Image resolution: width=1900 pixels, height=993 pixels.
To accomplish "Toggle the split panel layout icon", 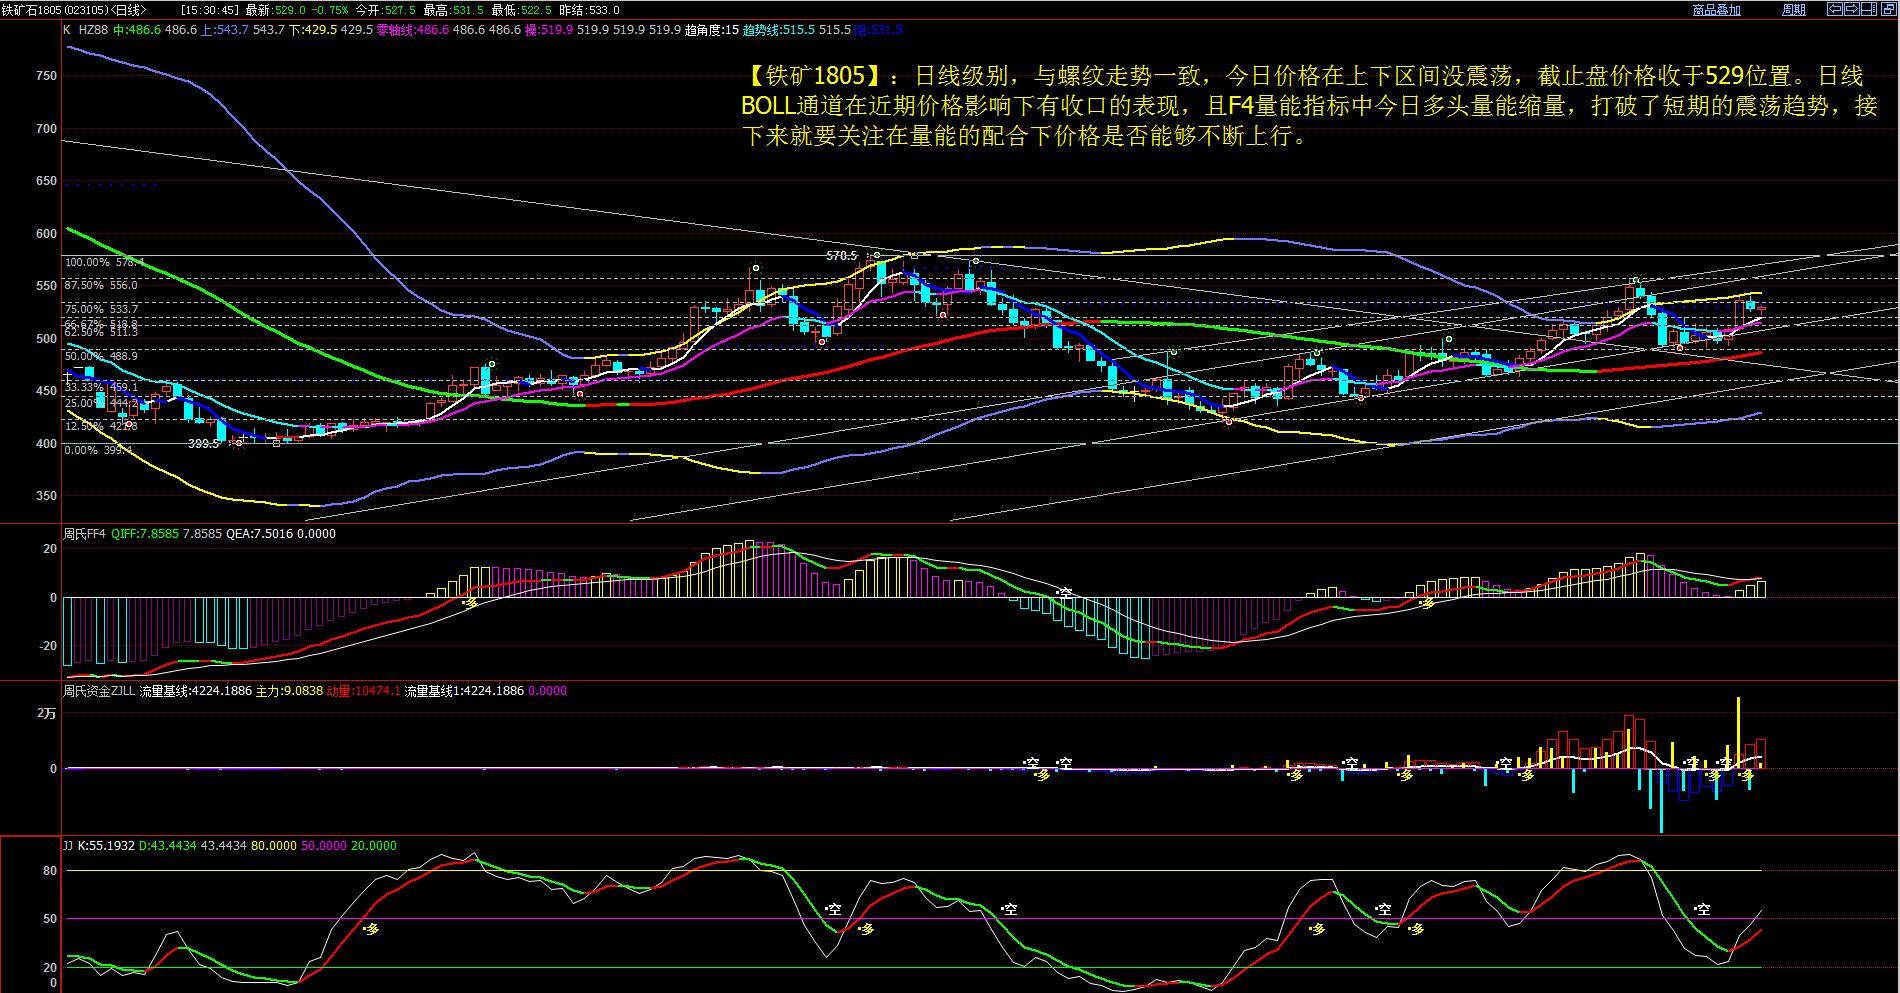I will tap(1869, 9).
